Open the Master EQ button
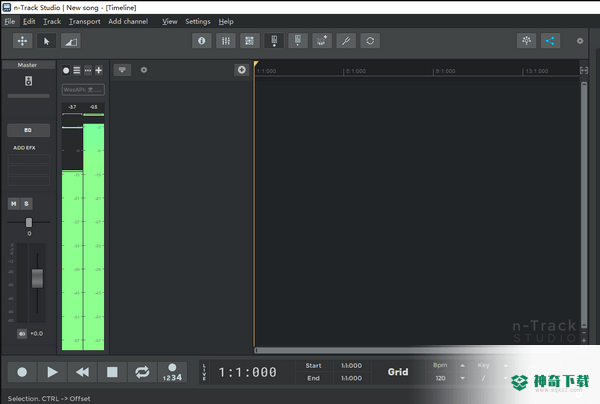 point(28,130)
